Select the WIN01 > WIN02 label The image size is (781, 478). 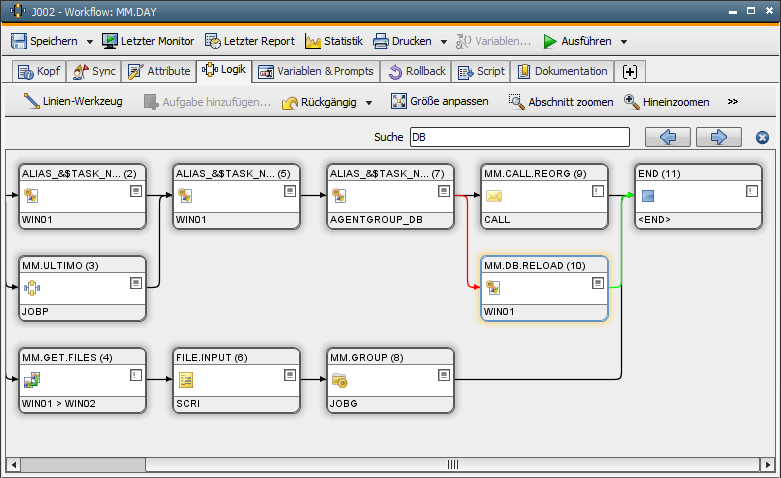59,404
